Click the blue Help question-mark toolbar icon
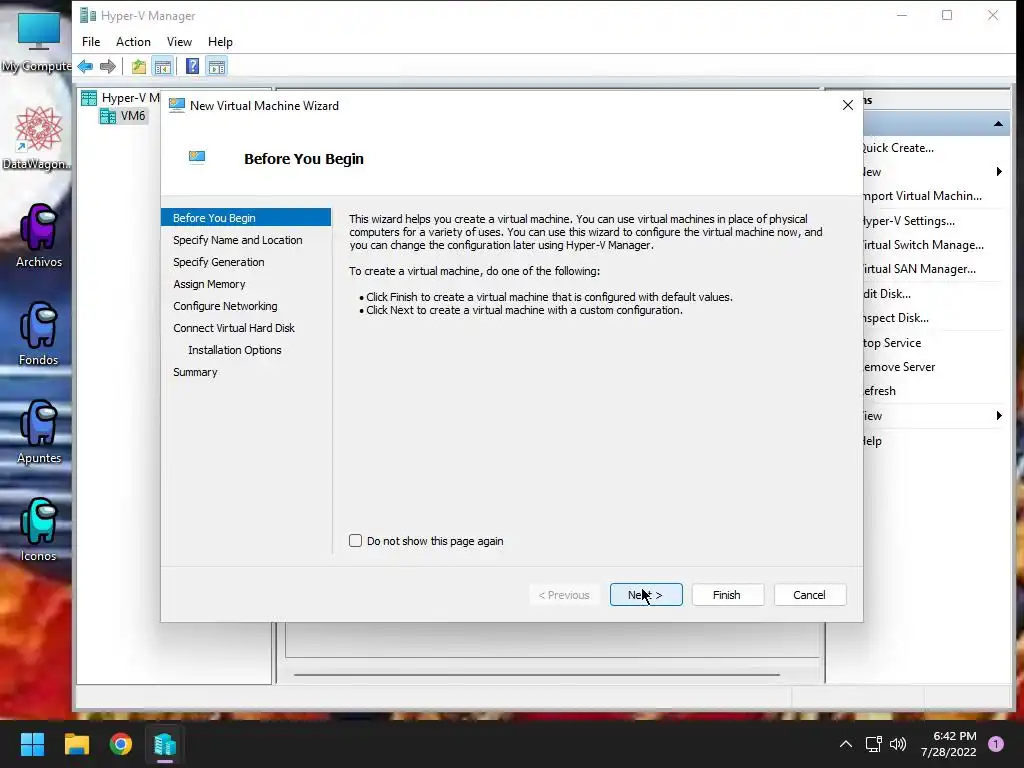Viewport: 1024px width, 768px height. [x=192, y=66]
